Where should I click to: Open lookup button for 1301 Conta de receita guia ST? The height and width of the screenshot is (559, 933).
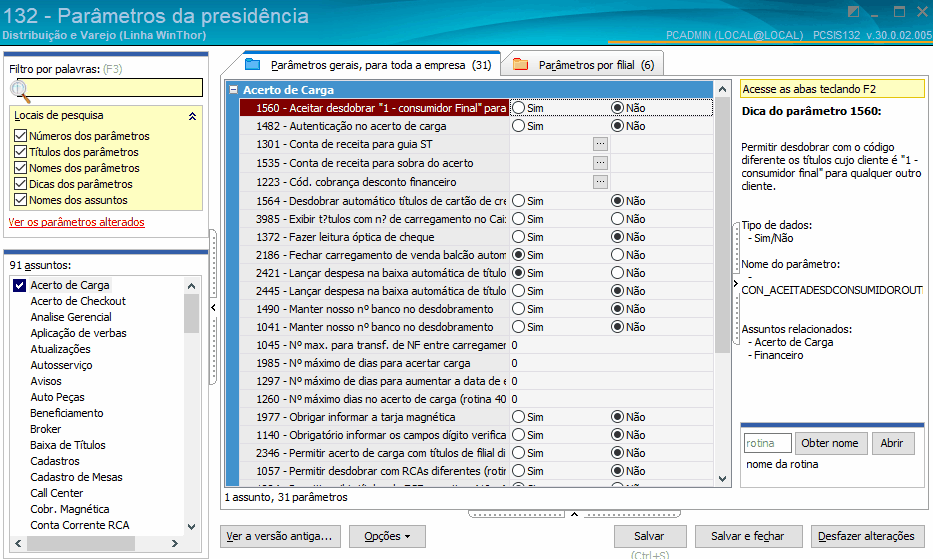click(x=600, y=144)
